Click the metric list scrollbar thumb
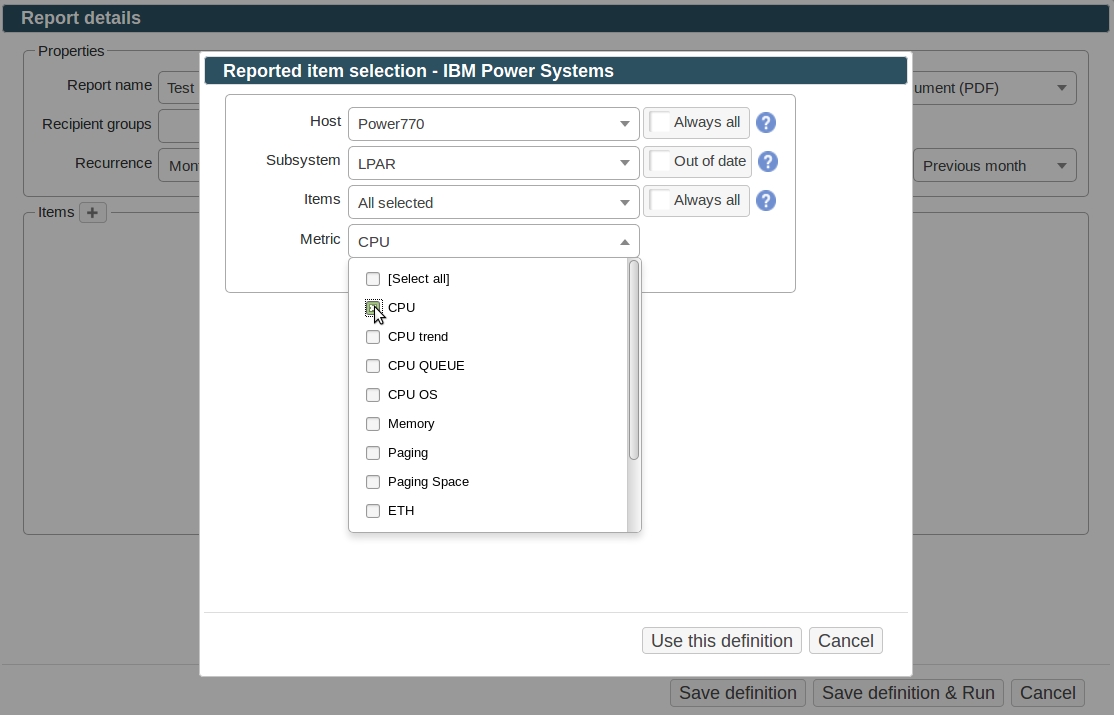Viewport: 1114px width, 715px height. [x=634, y=360]
